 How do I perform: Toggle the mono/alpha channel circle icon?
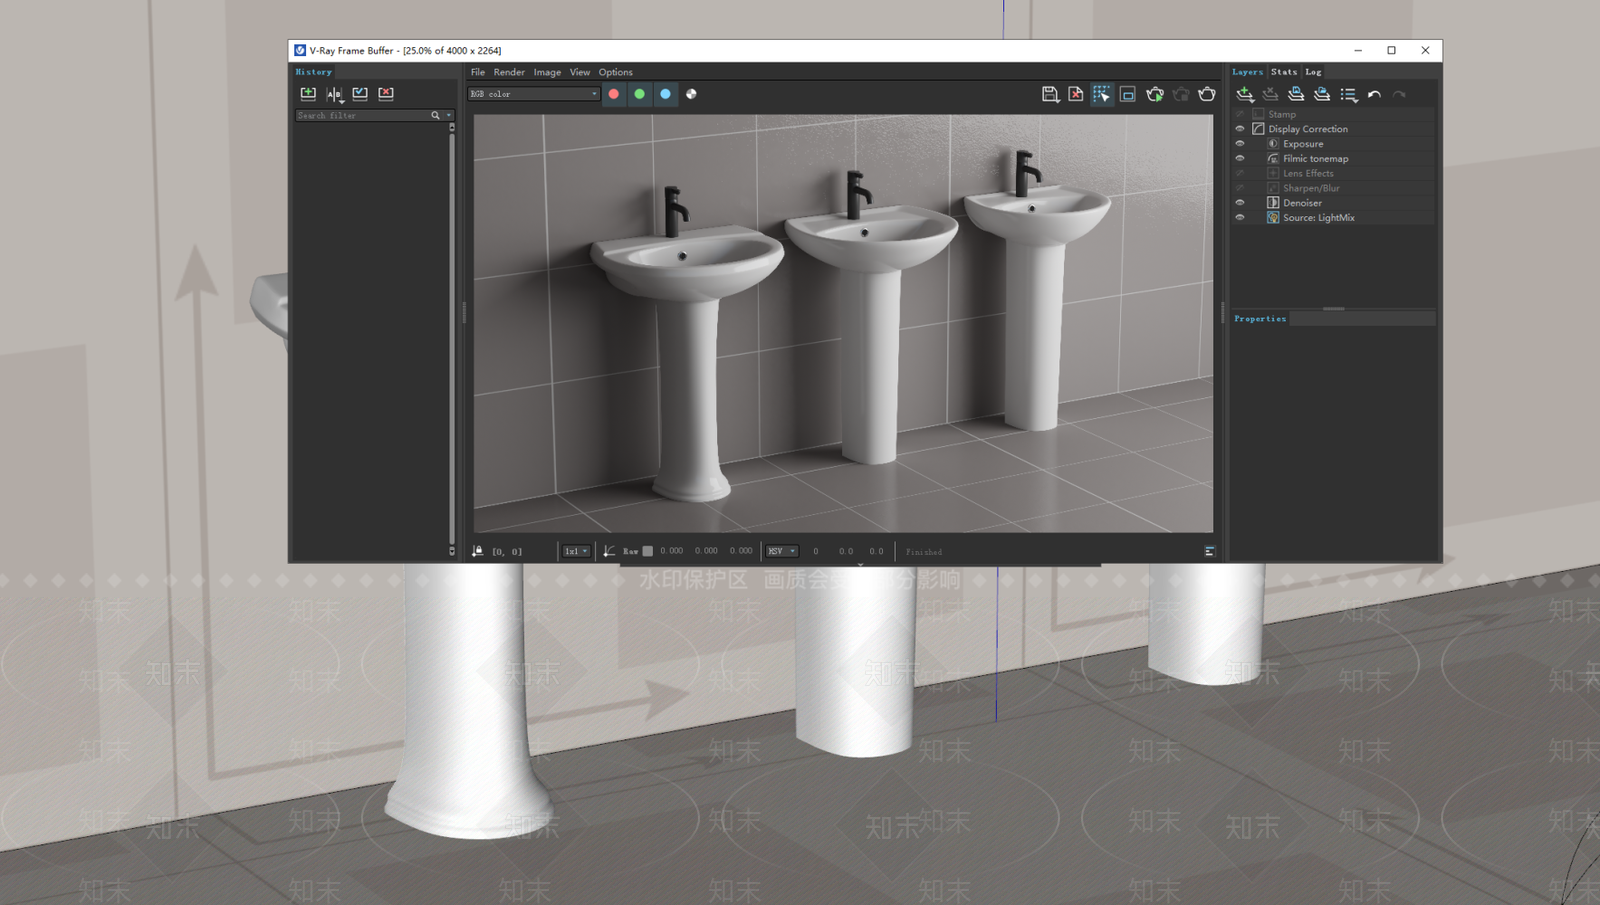click(691, 94)
